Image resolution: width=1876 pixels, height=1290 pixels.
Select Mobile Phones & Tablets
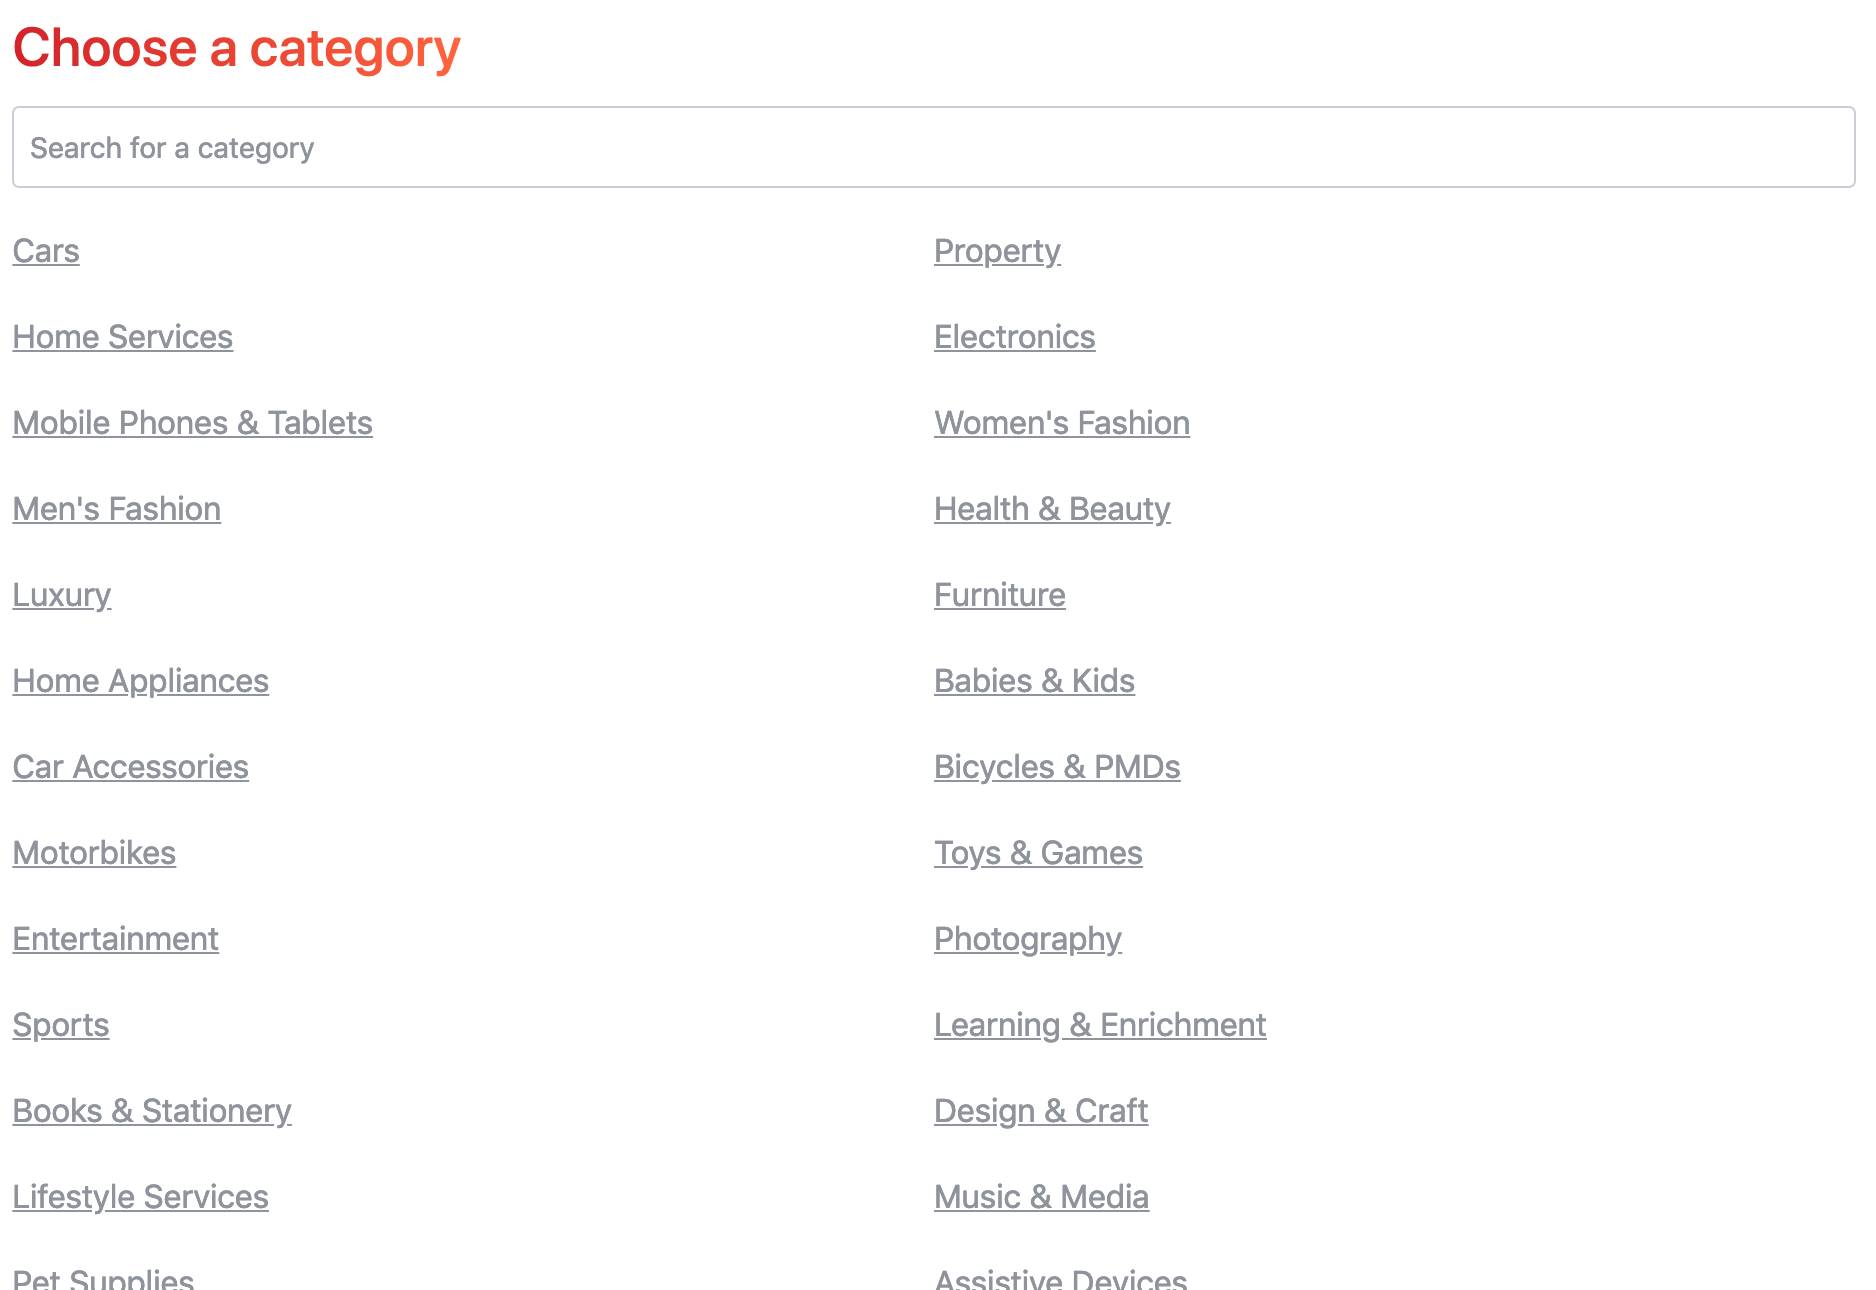[x=192, y=424]
